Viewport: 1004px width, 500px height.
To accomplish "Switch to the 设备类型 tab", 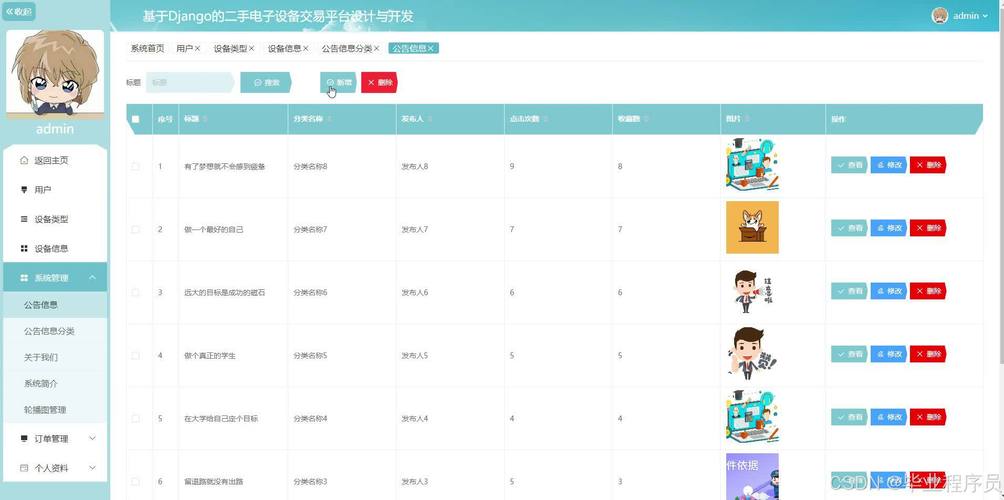I will 230,49.
